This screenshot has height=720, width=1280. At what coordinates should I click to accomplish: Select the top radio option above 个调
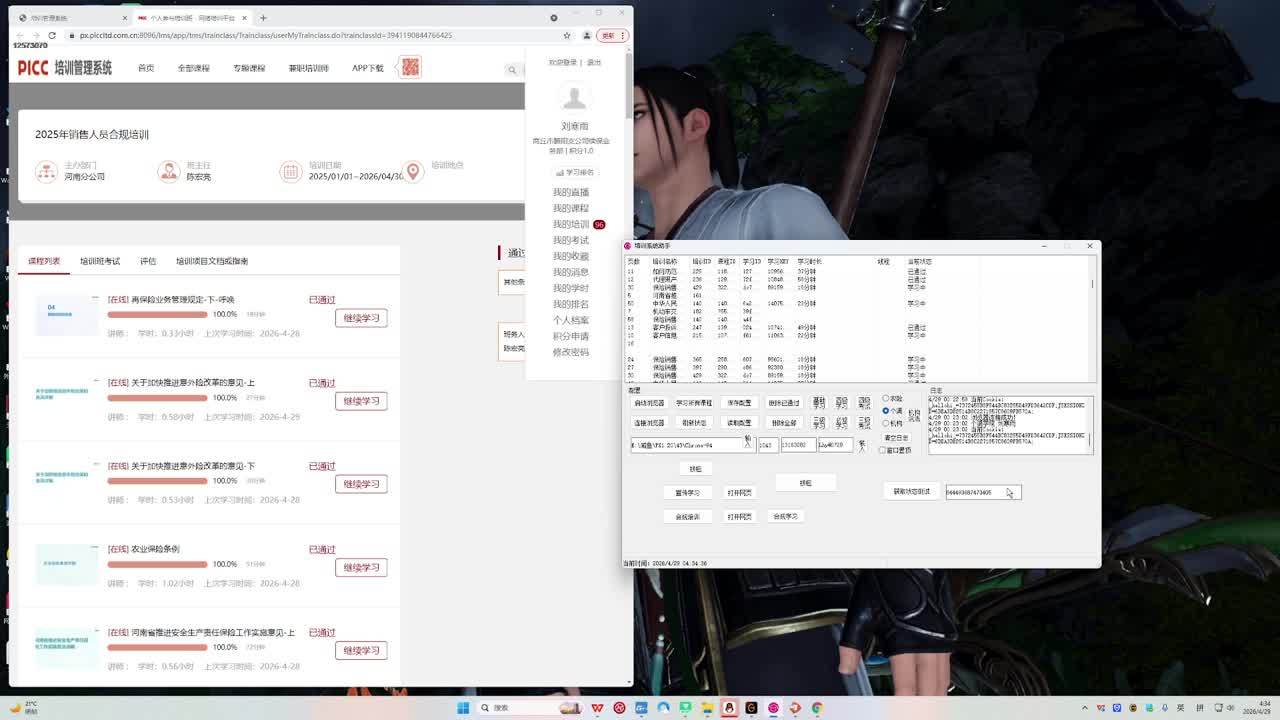(886, 398)
